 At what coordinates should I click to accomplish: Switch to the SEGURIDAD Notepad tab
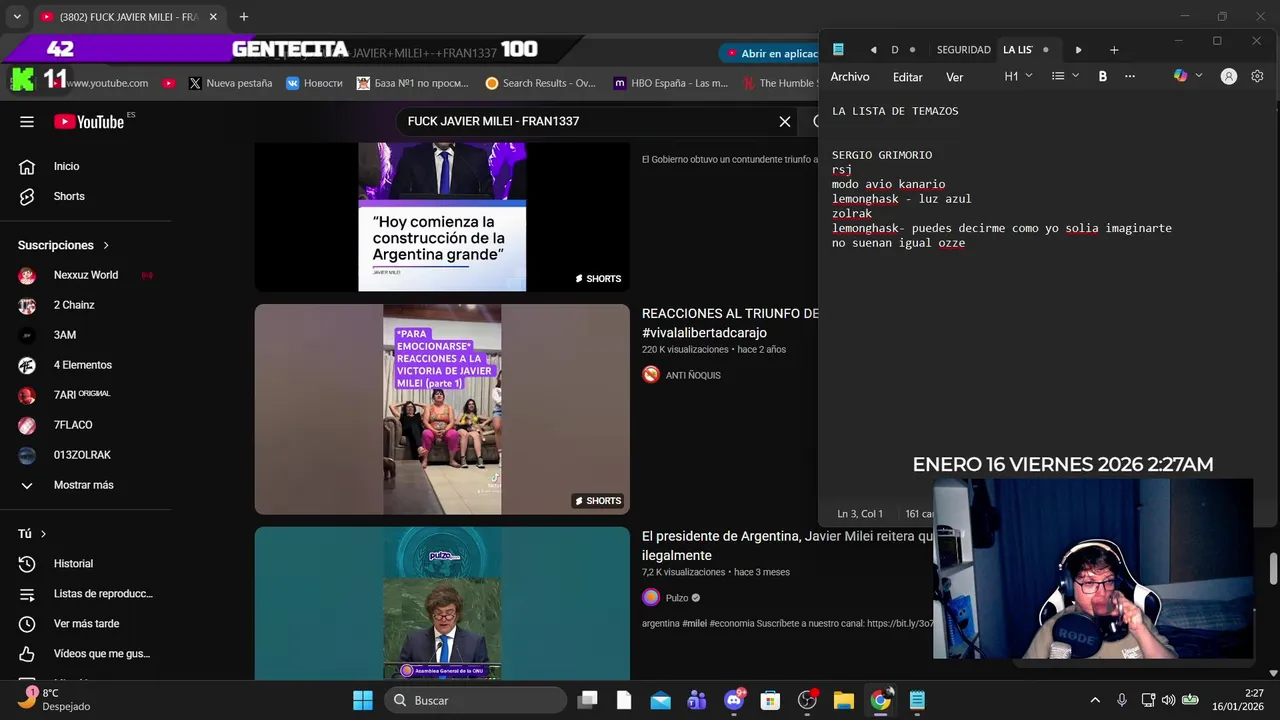[963, 50]
